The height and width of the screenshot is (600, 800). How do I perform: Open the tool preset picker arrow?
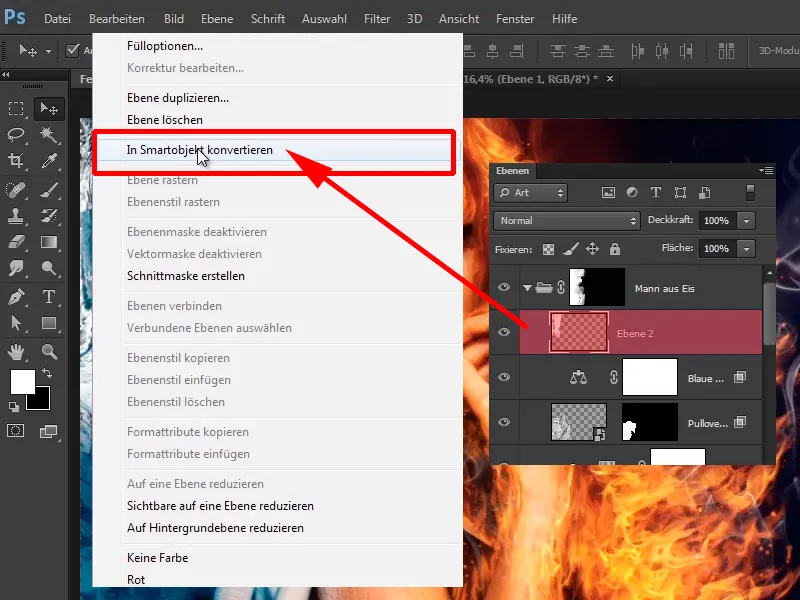click(x=48, y=51)
